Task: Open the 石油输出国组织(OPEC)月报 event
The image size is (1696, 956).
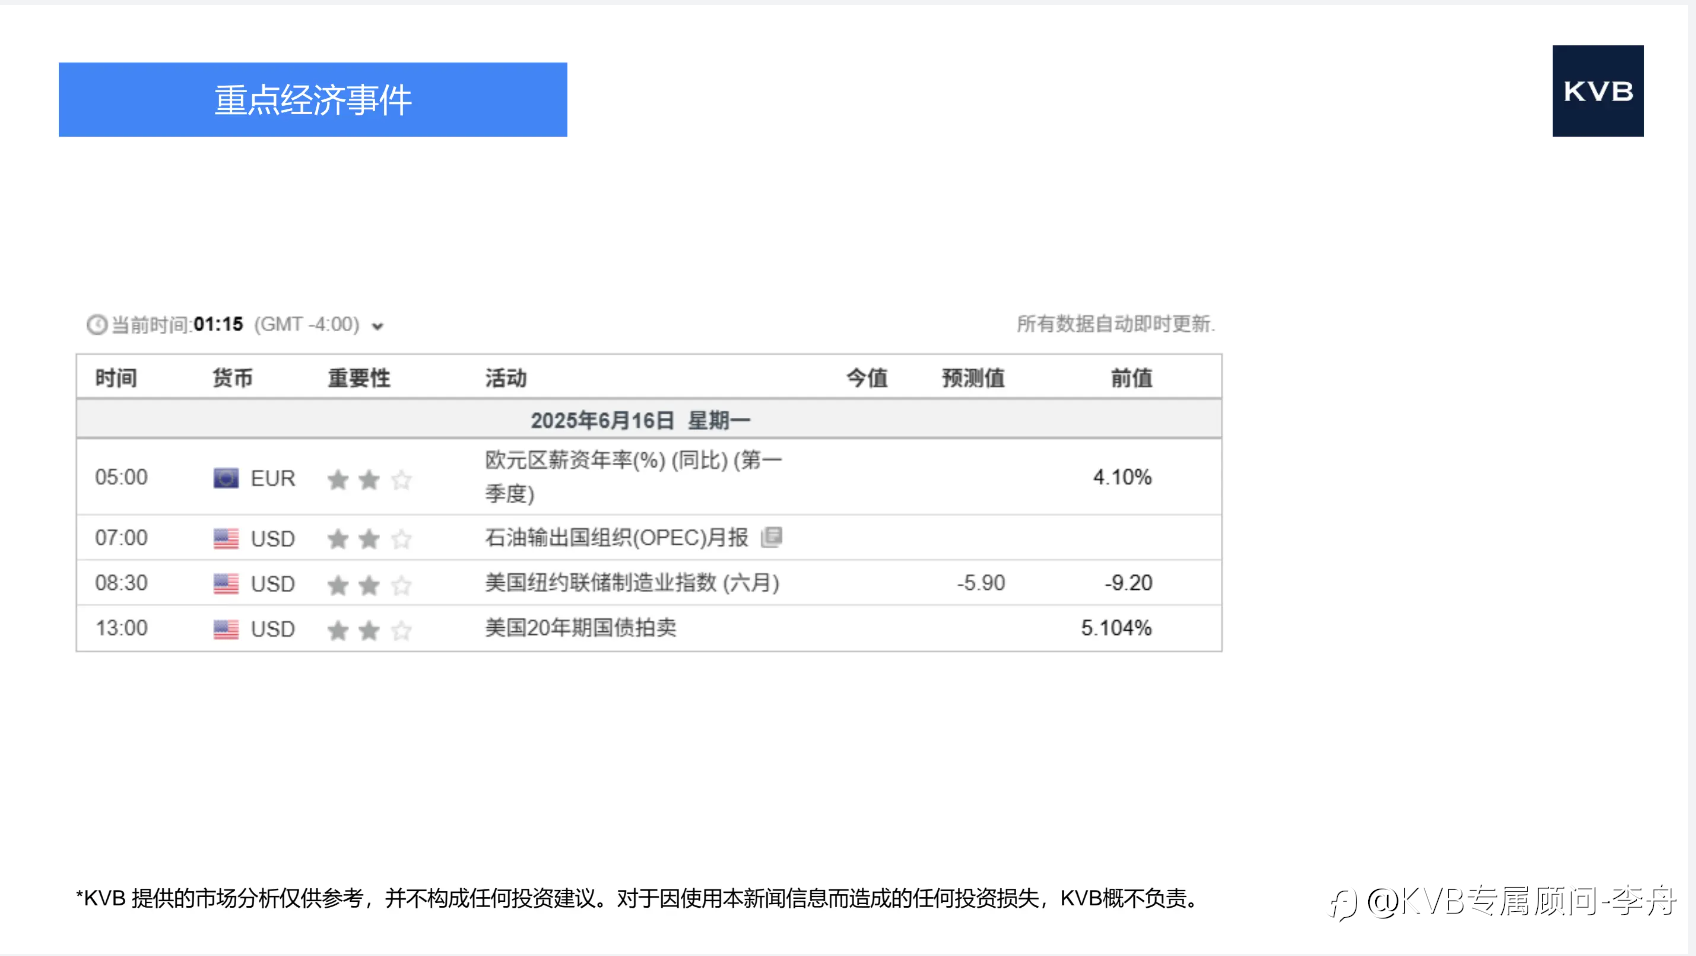Action: [x=617, y=538]
